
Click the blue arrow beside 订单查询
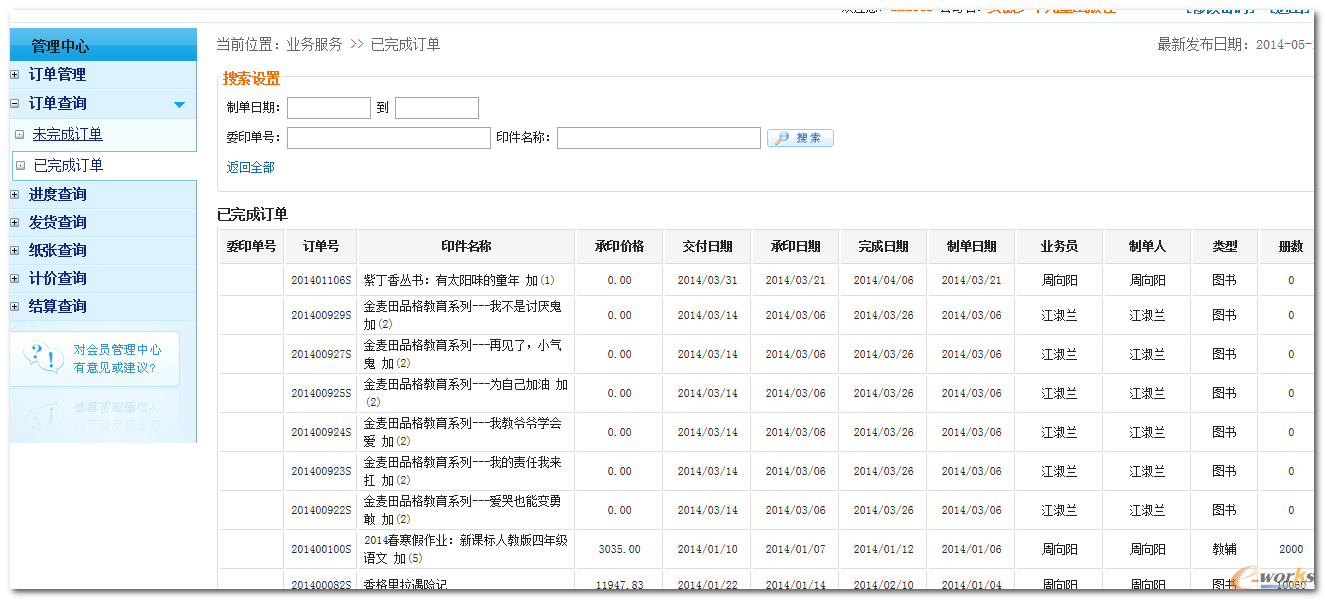179,104
